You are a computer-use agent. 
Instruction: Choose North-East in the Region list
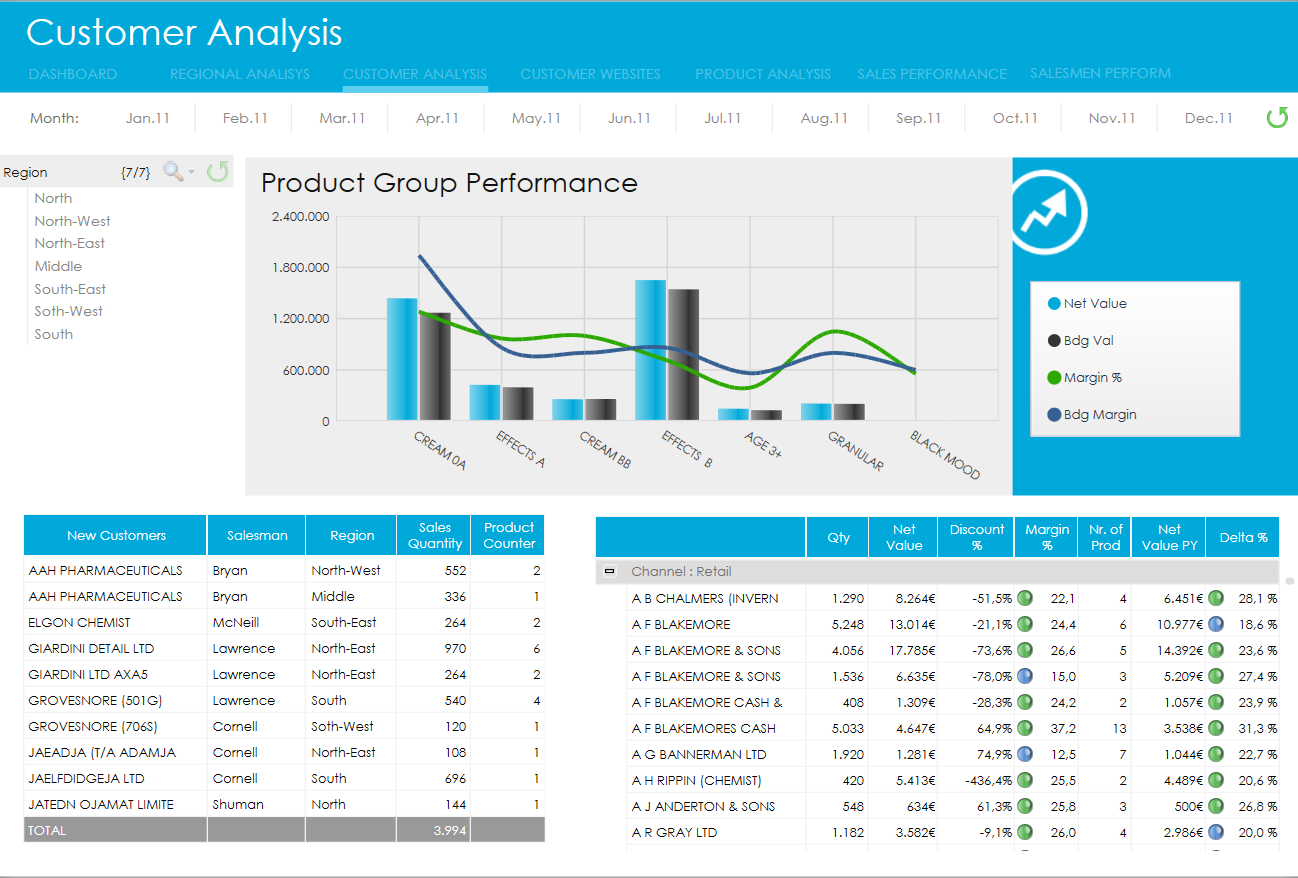click(x=69, y=243)
